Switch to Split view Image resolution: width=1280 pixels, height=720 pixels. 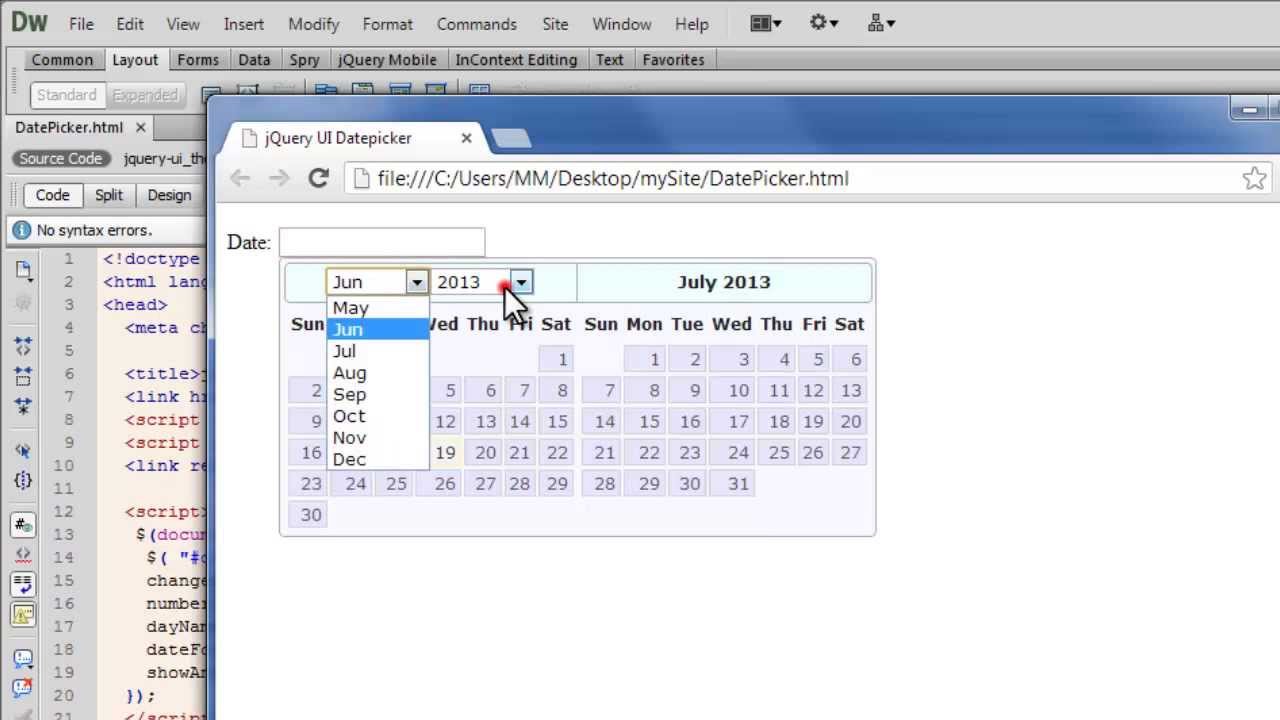(109, 195)
